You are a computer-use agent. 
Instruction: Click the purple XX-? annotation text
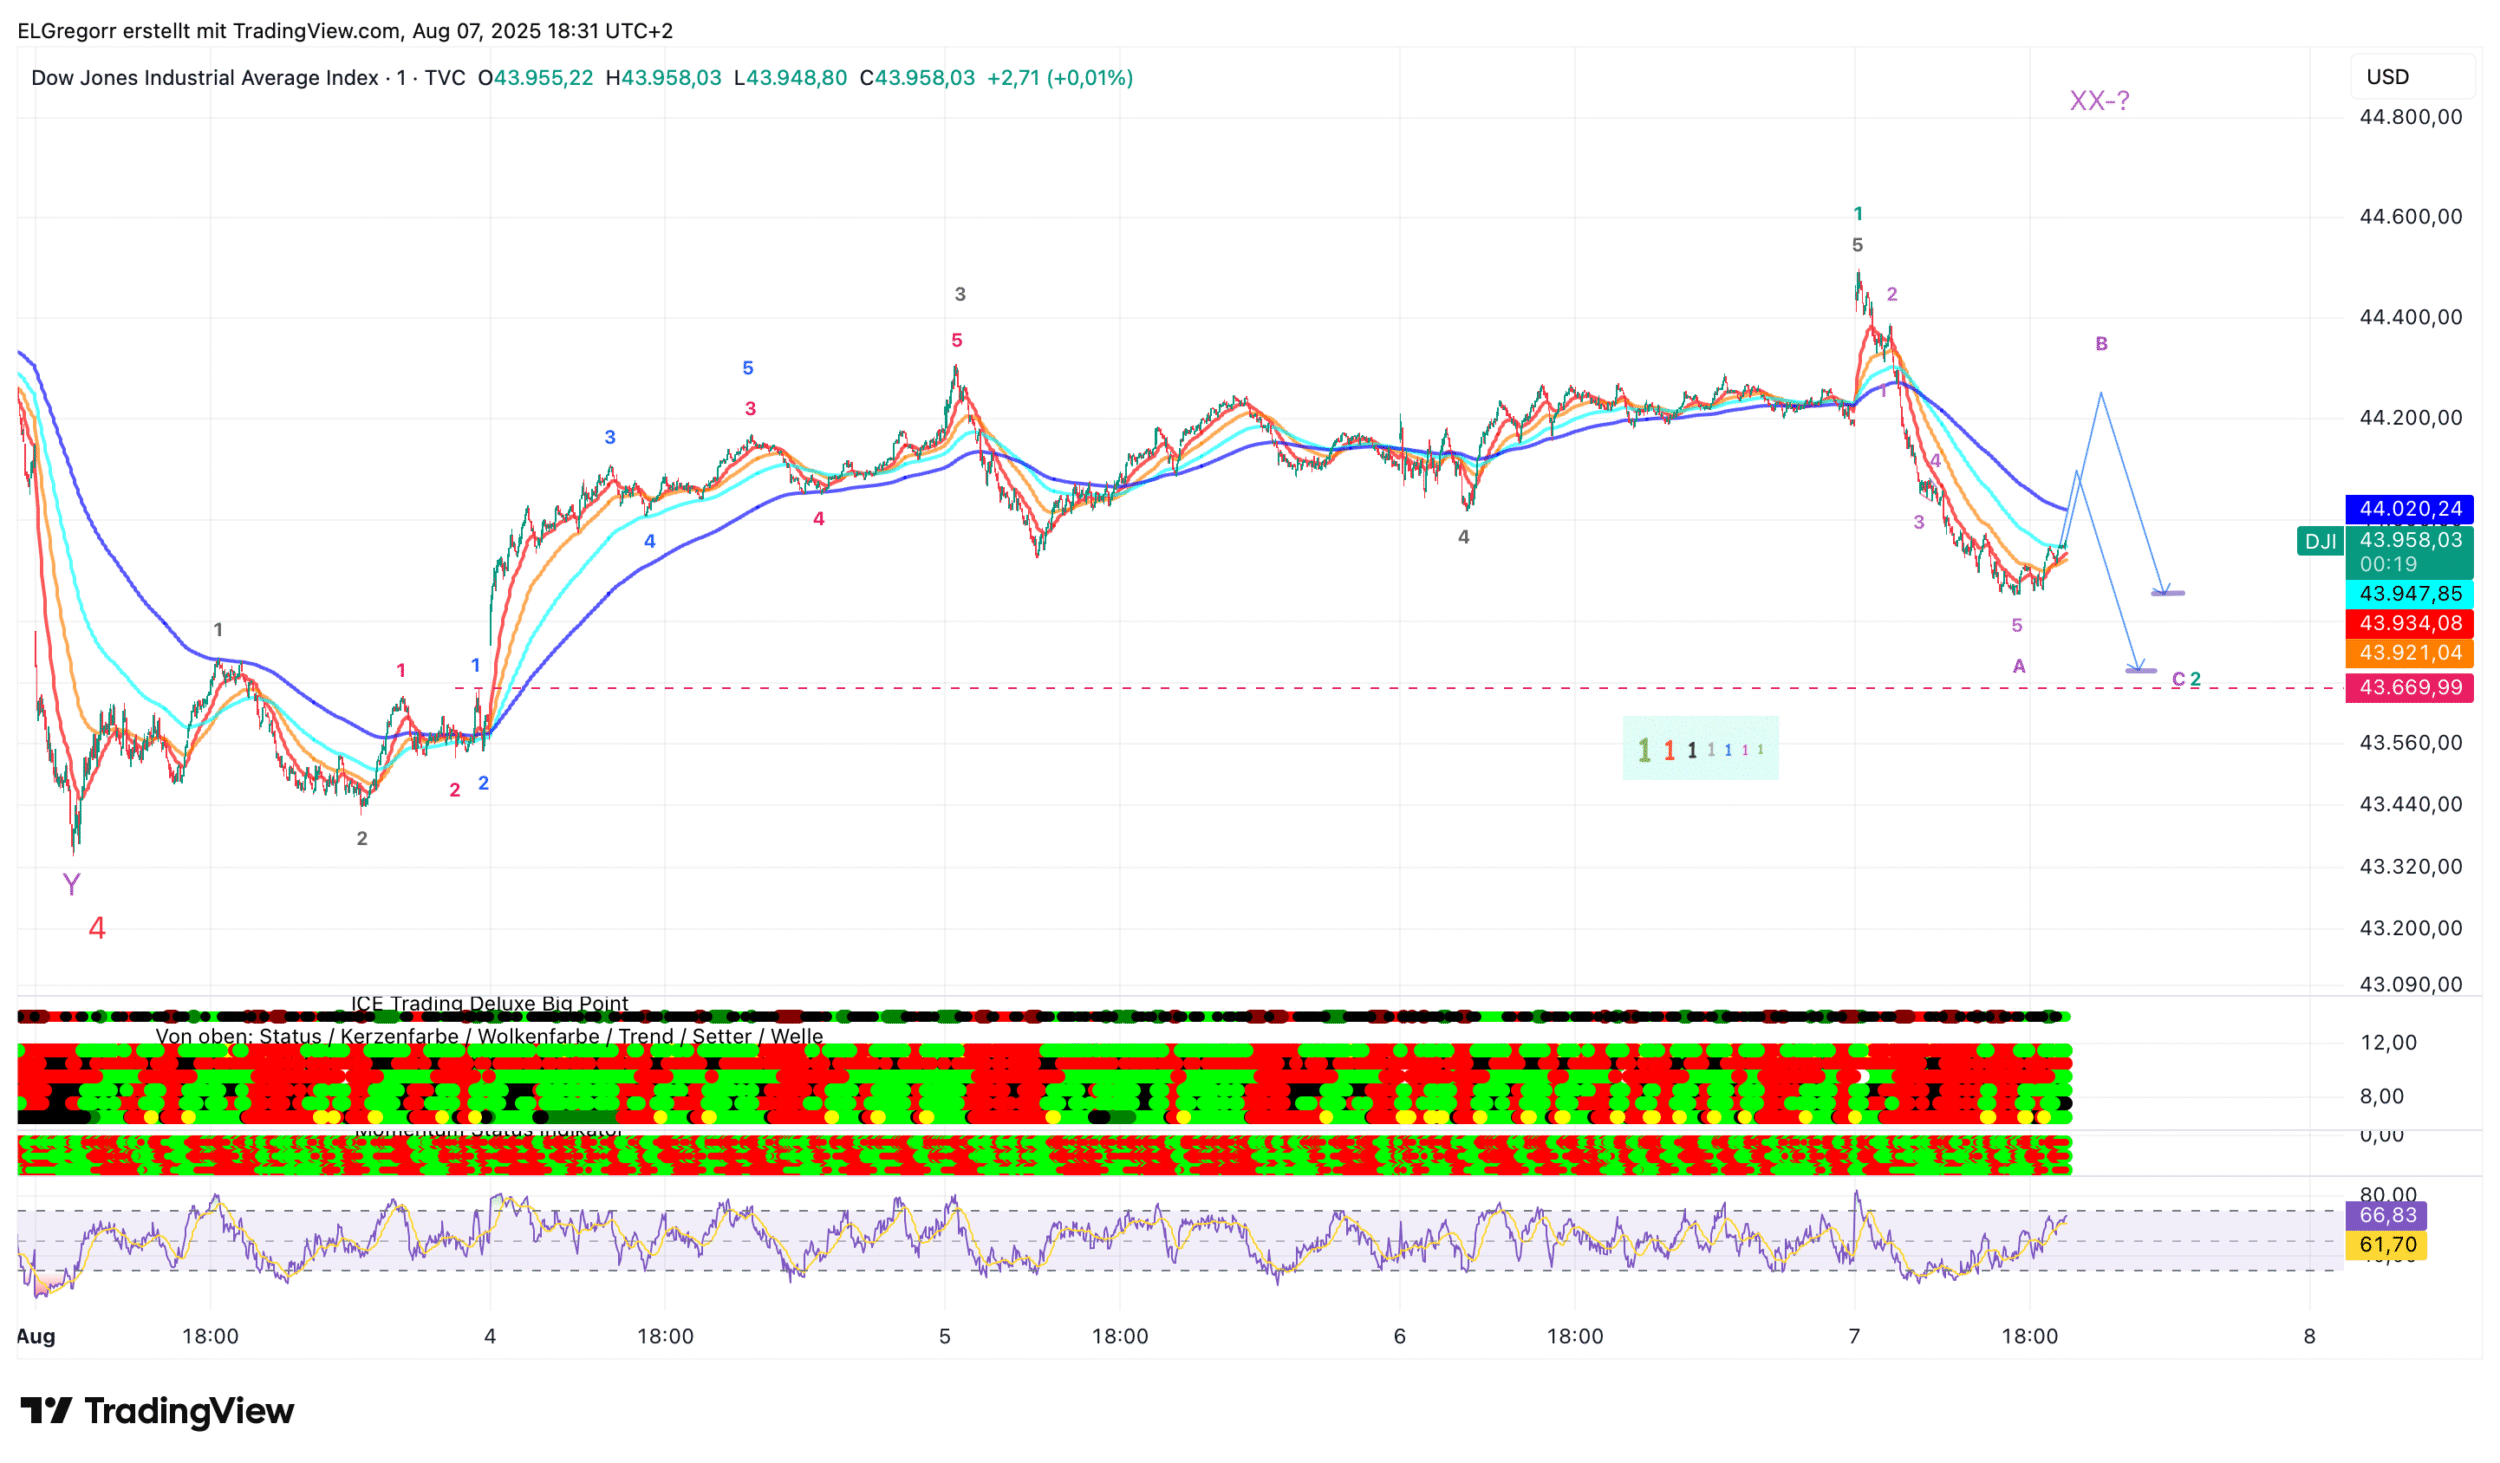(x=2099, y=101)
